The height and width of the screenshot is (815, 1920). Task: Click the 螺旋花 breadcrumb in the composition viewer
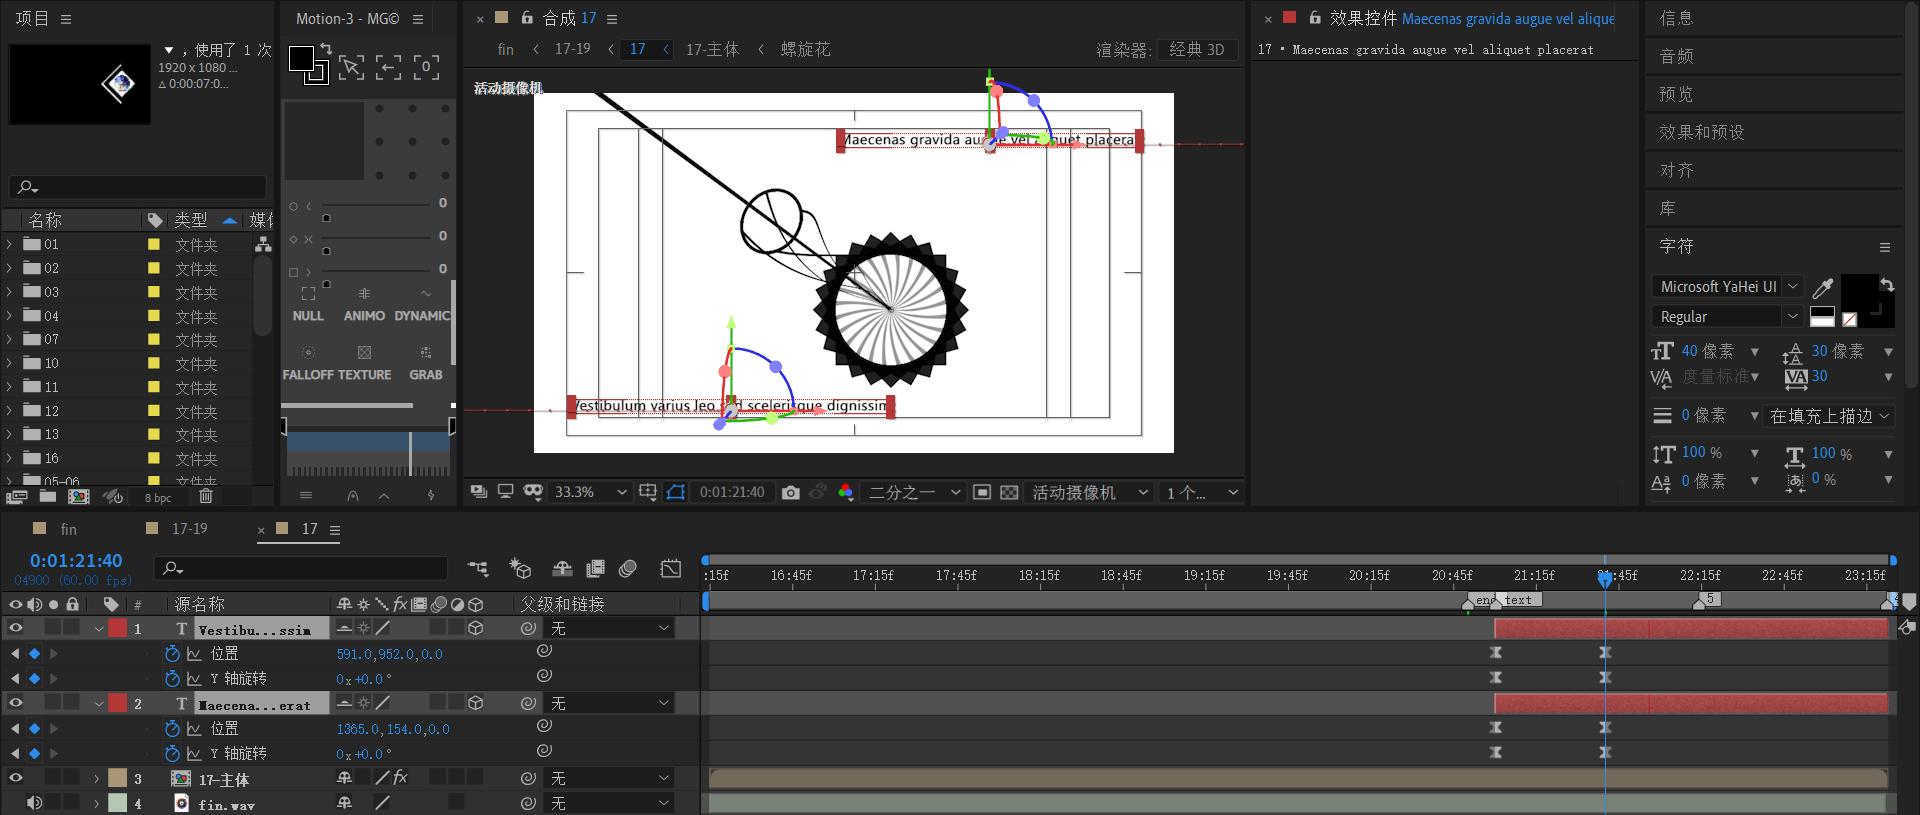pos(805,49)
